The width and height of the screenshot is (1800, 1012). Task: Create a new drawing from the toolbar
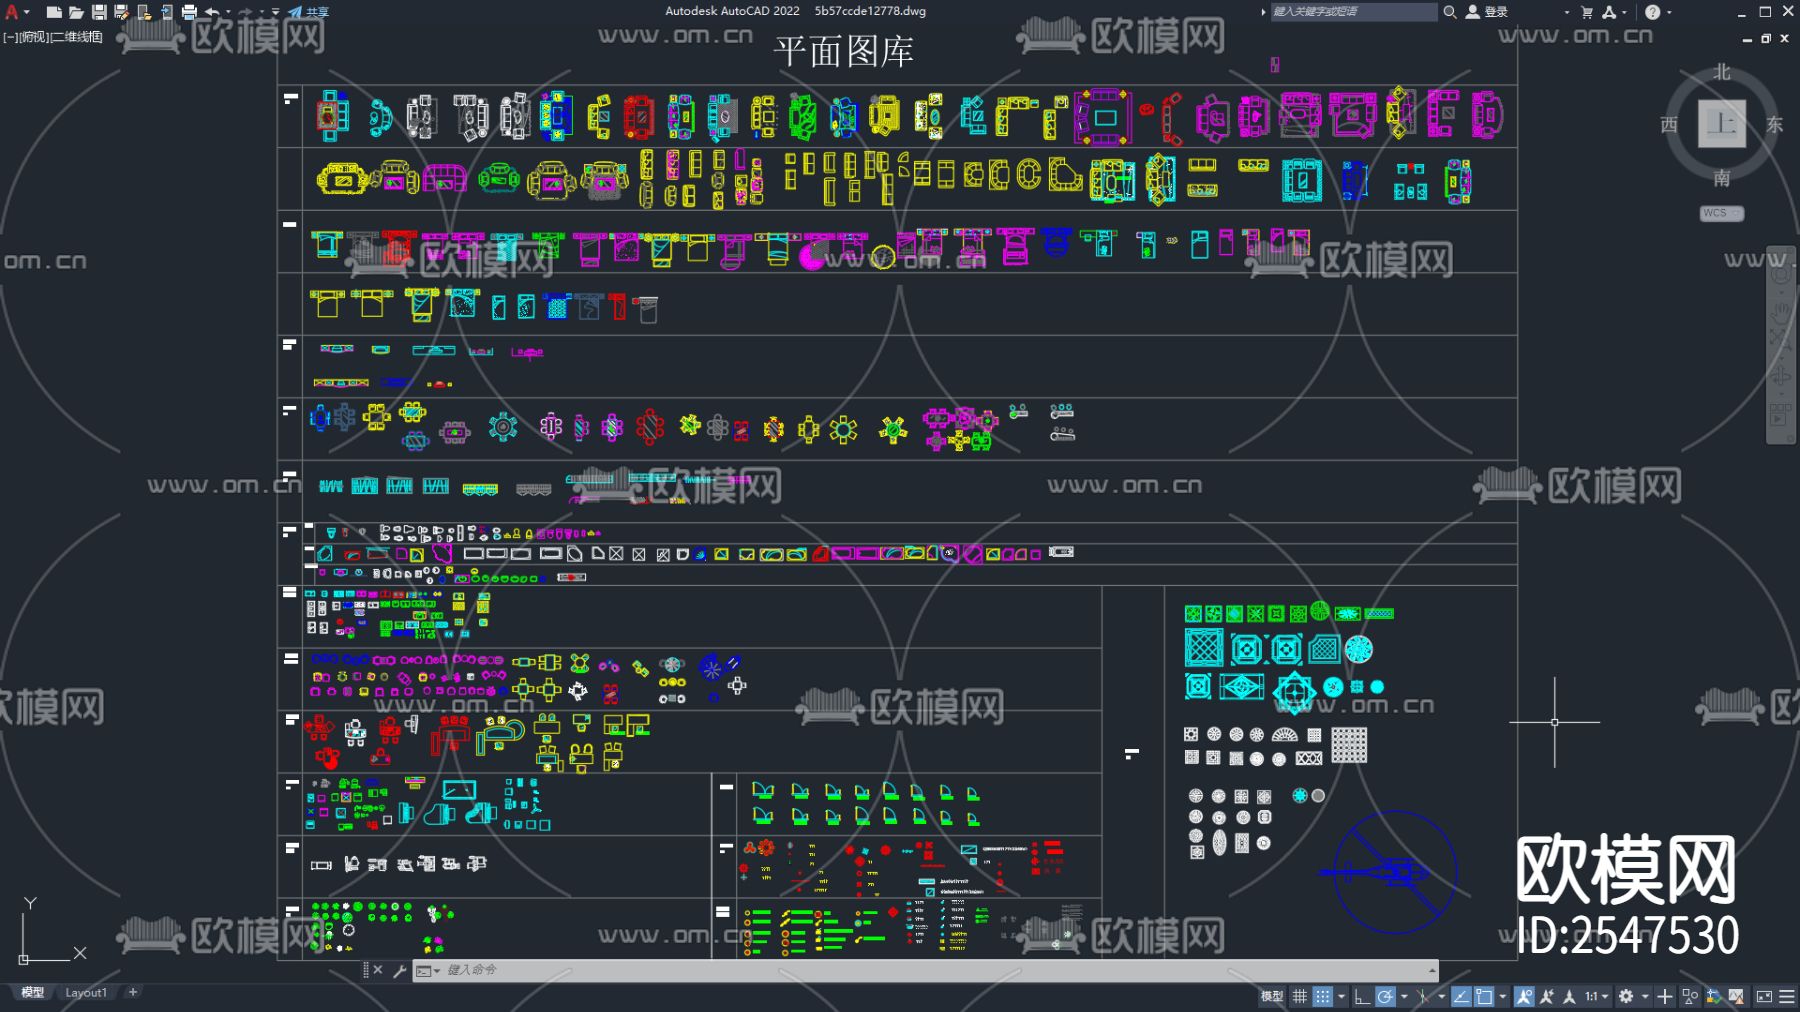pos(54,12)
